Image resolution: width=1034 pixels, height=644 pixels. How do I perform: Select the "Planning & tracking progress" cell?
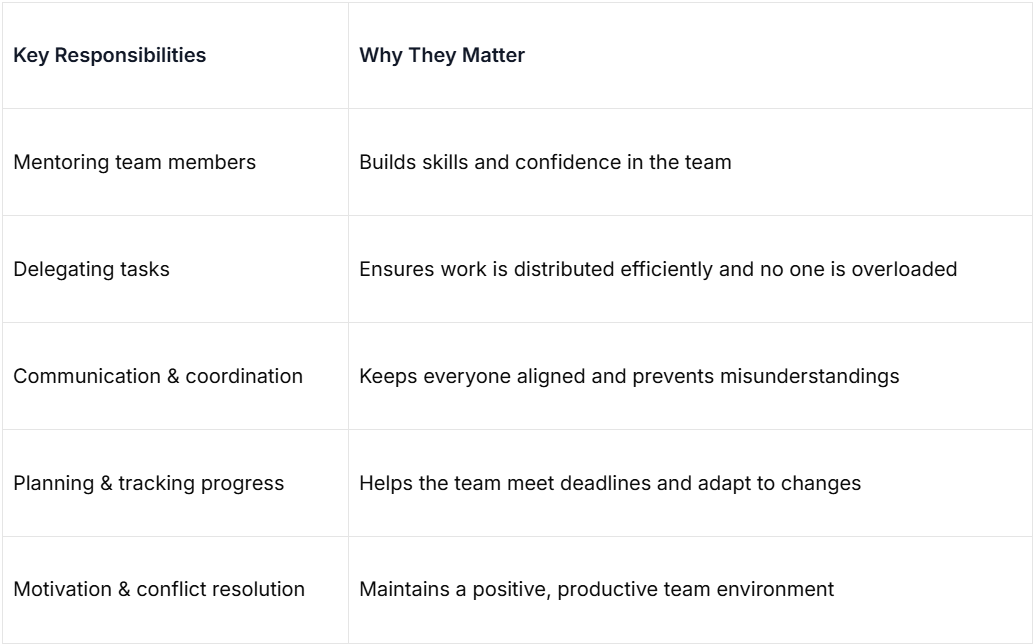coord(148,483)
